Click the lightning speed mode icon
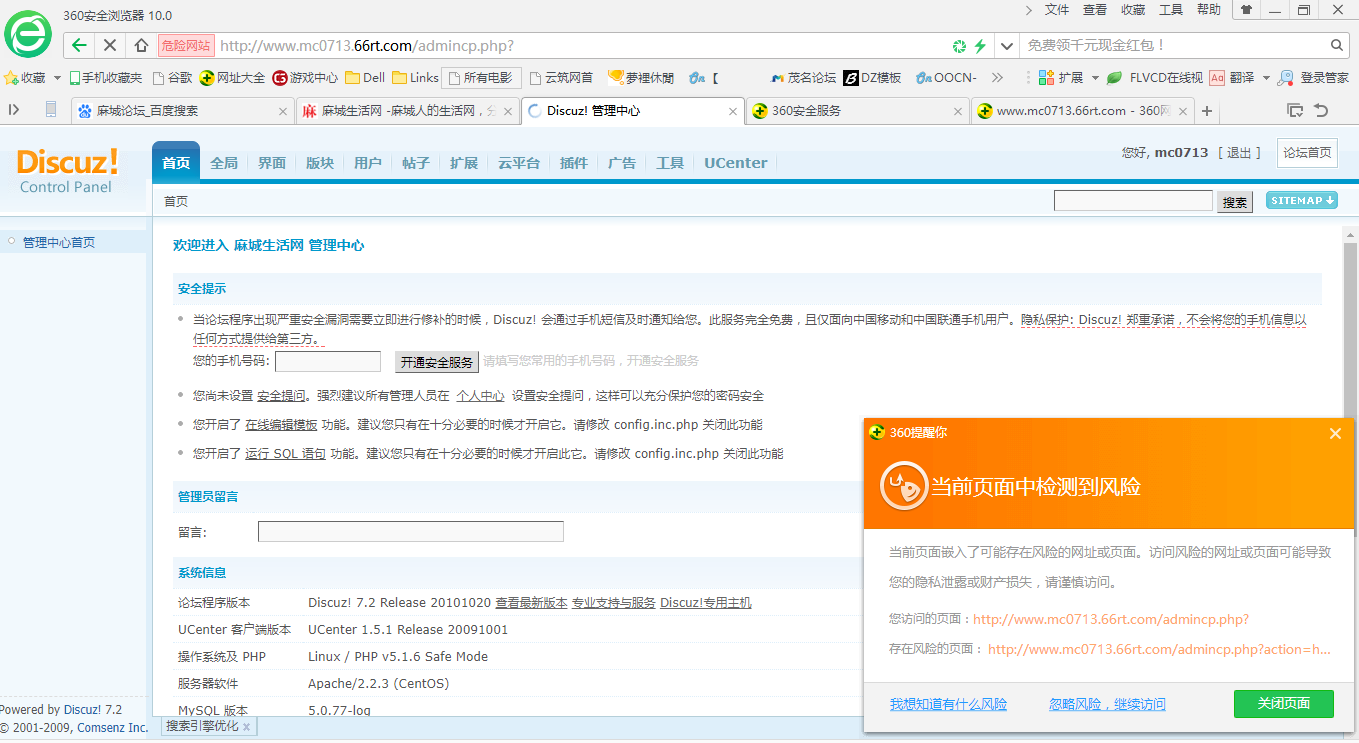Viewport: 1359px width, 743px height. click(x=980, y=46)
